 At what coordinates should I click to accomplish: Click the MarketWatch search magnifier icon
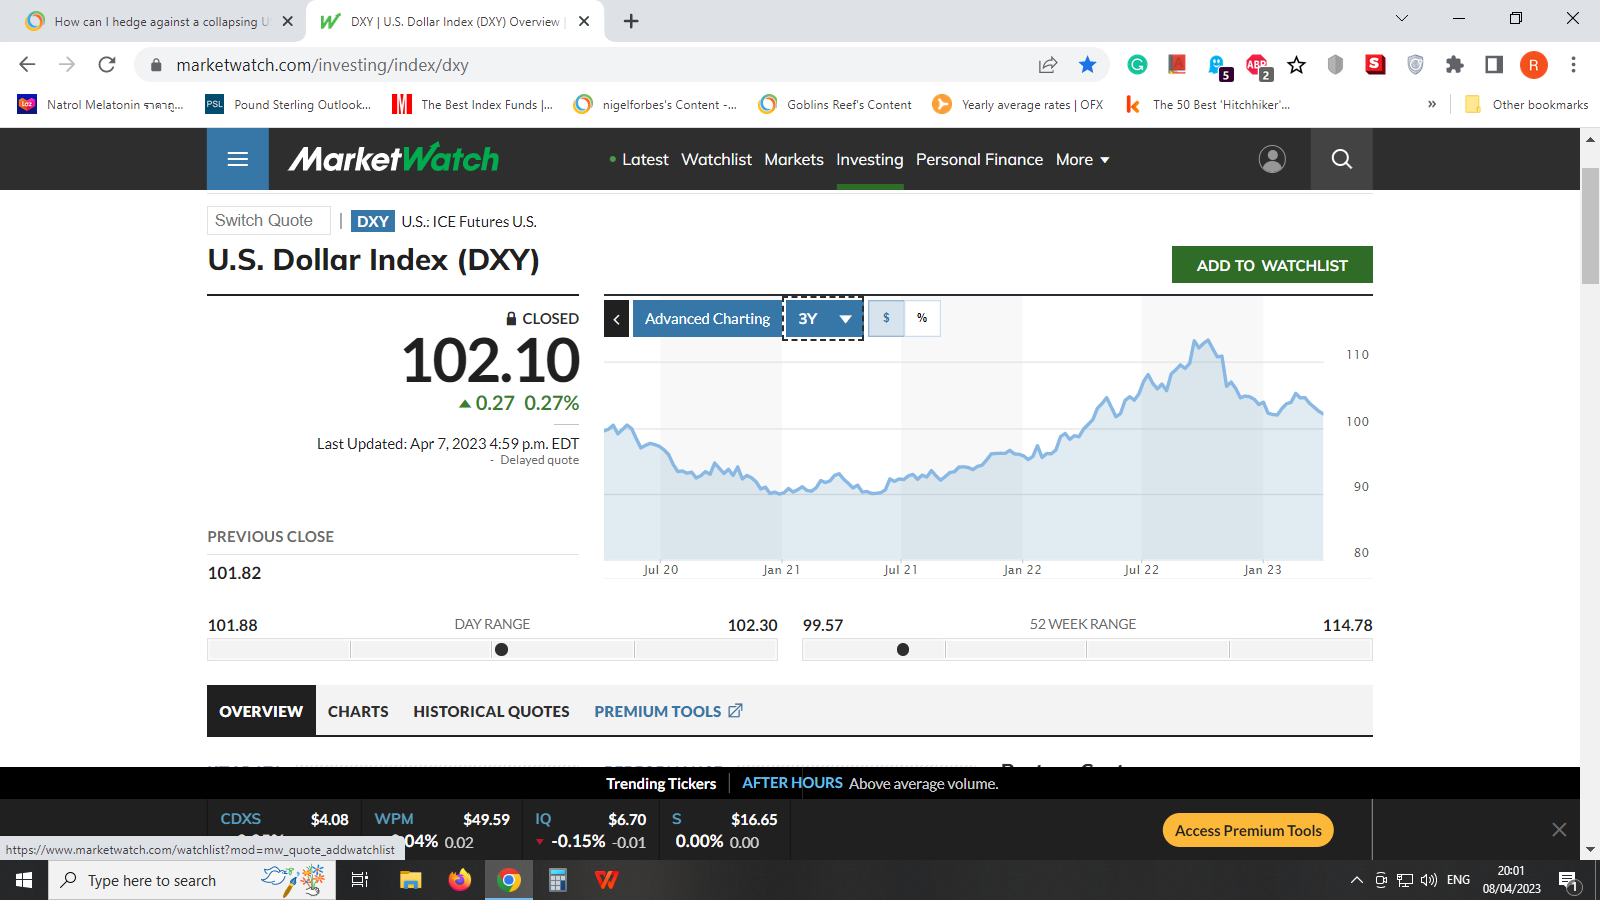pyautogui.click(x=1341, y=159)
